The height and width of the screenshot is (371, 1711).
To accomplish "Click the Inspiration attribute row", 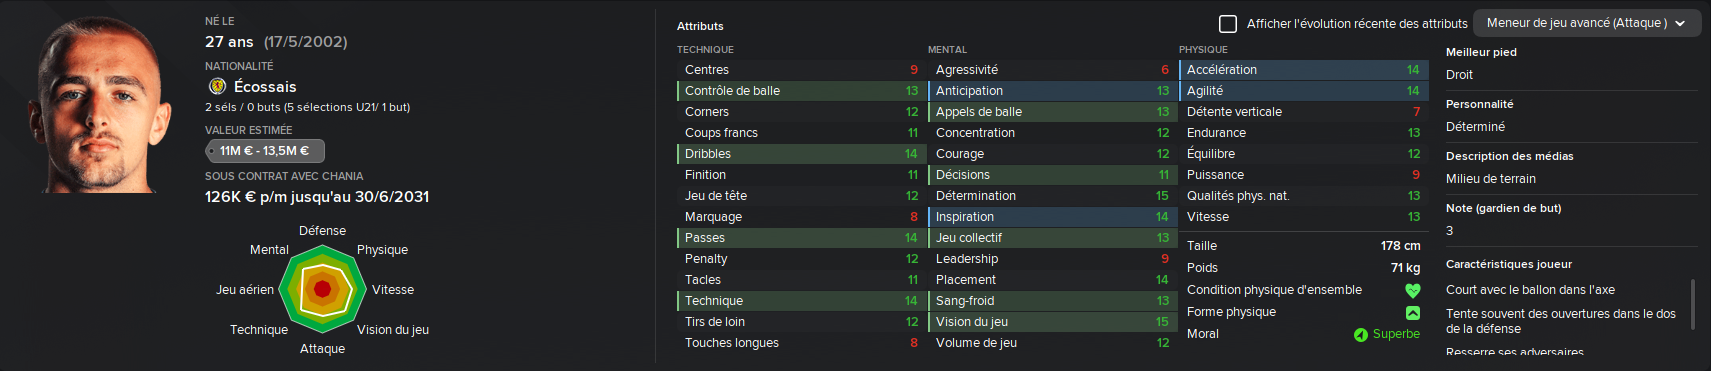I will coord(1052,217).
